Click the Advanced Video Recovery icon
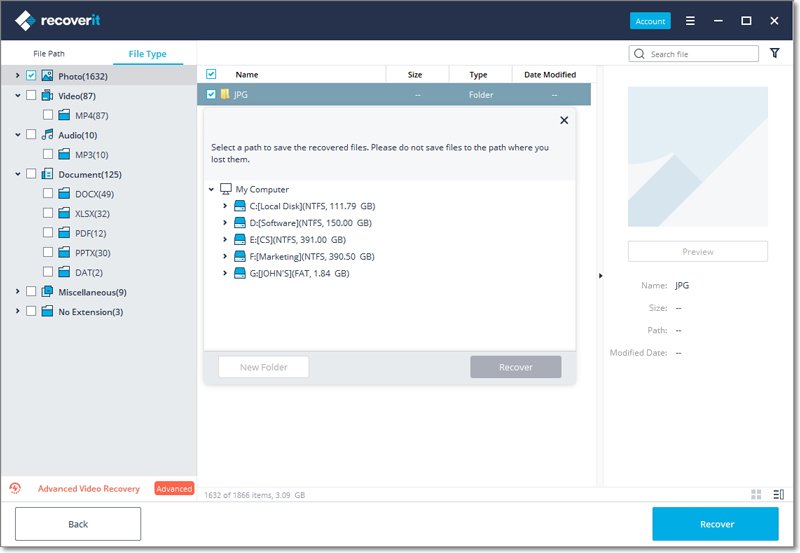Viewport: 800px width, 553px height. click(x=15, y=489)
